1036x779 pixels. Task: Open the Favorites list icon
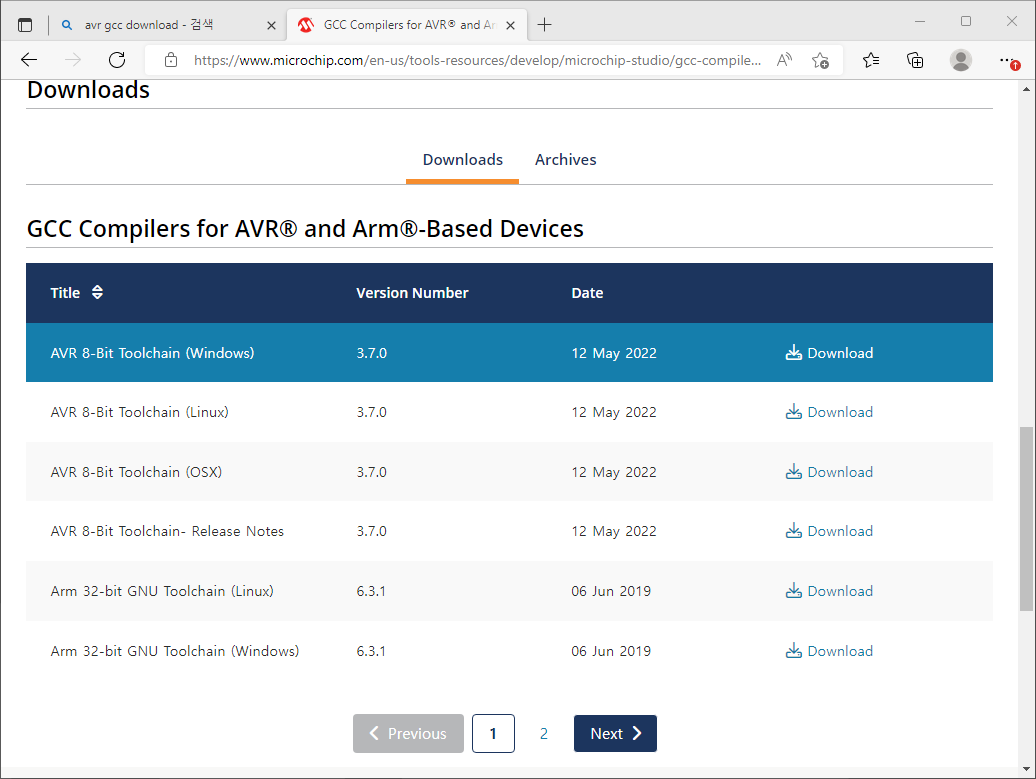point(871,60)
